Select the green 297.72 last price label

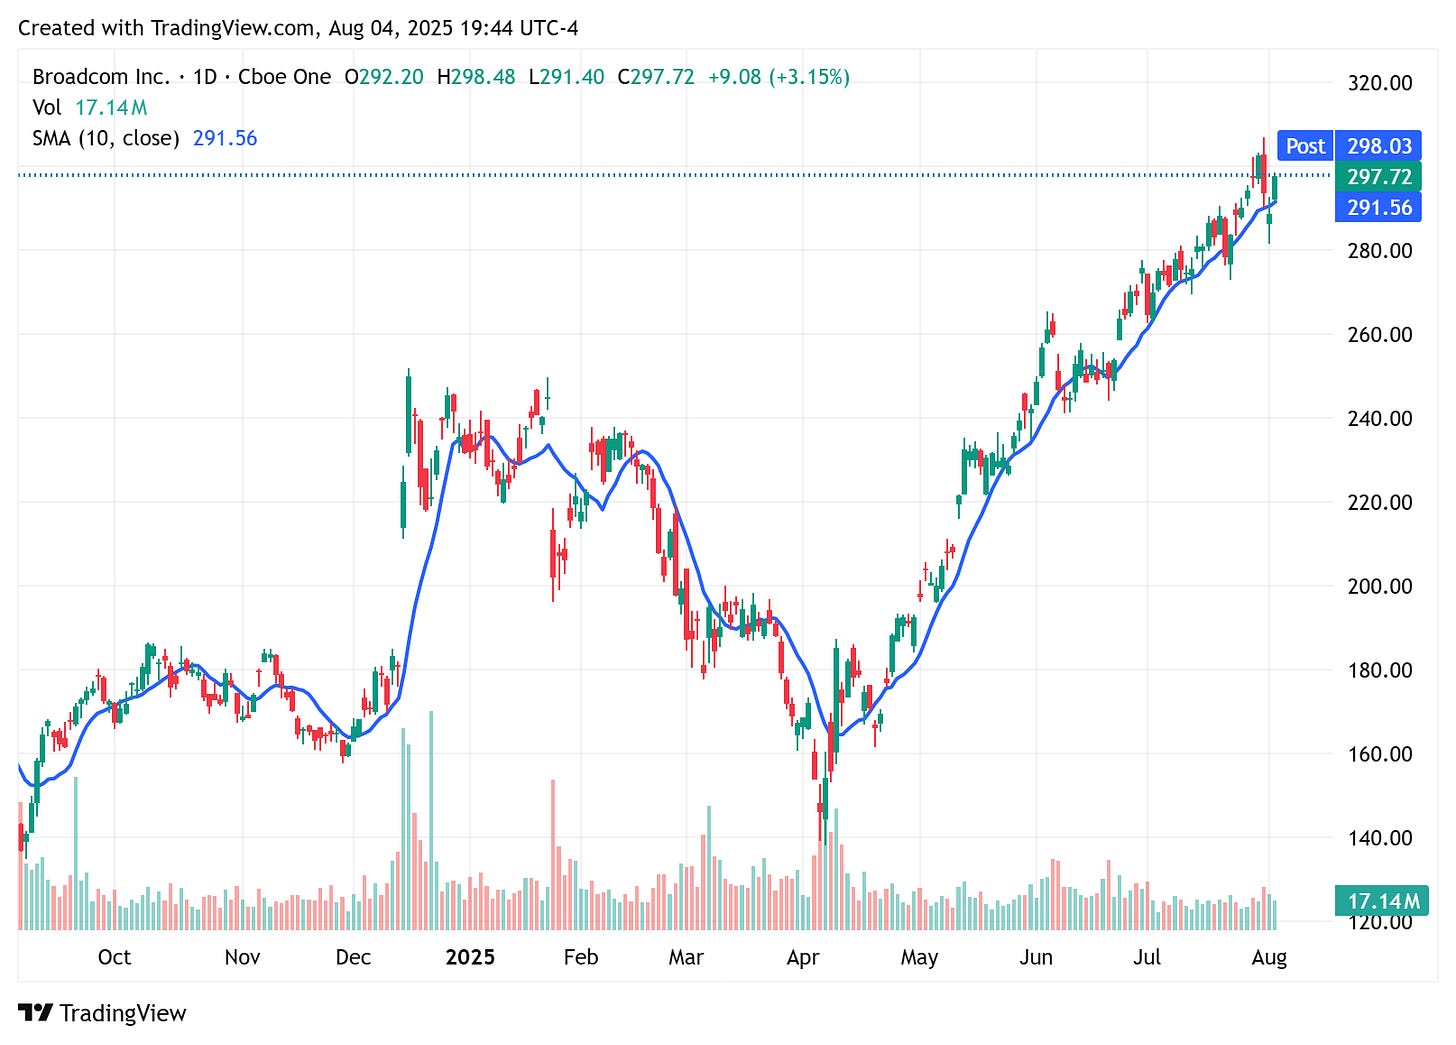tap(1378, 177)
